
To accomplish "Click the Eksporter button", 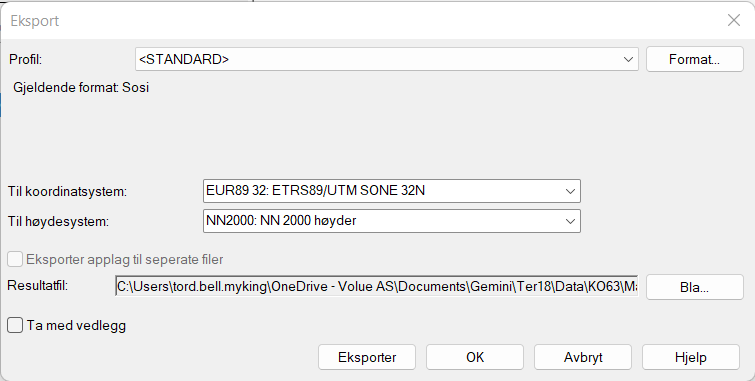I will (x=367, y=357).
